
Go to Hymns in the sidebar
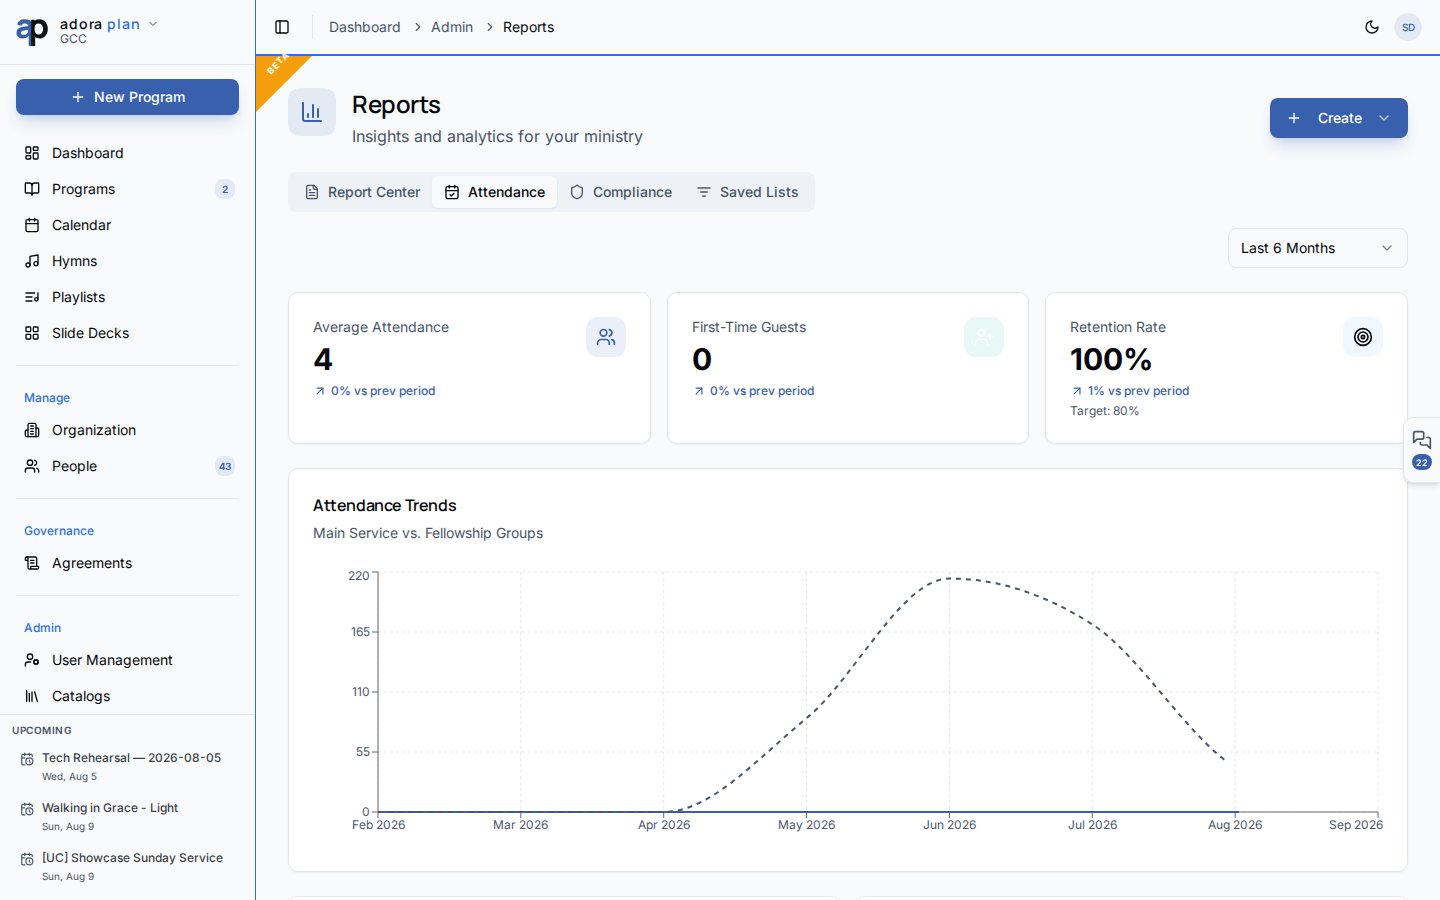click(127, 261)
